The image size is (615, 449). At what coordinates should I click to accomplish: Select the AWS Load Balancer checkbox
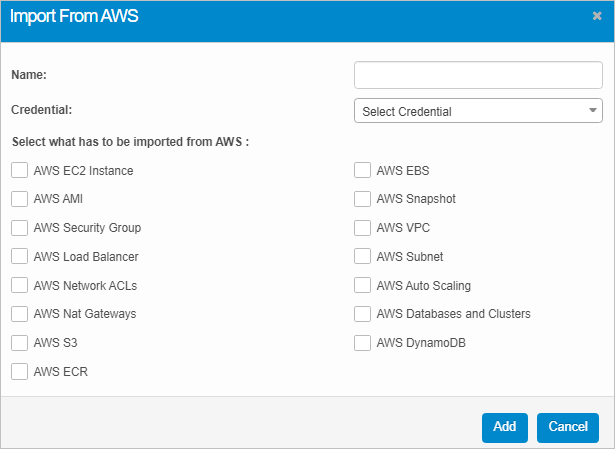pos(20,257)
